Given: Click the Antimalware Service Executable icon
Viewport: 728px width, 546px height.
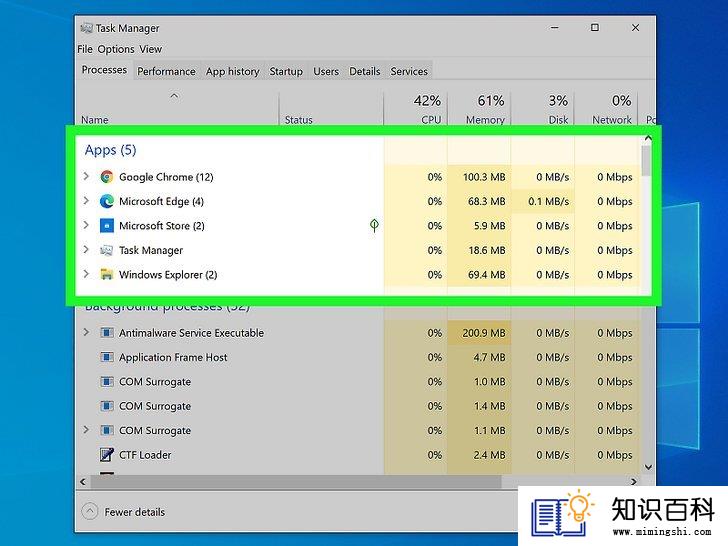Looking at the screenshot, I should point(107,333).
